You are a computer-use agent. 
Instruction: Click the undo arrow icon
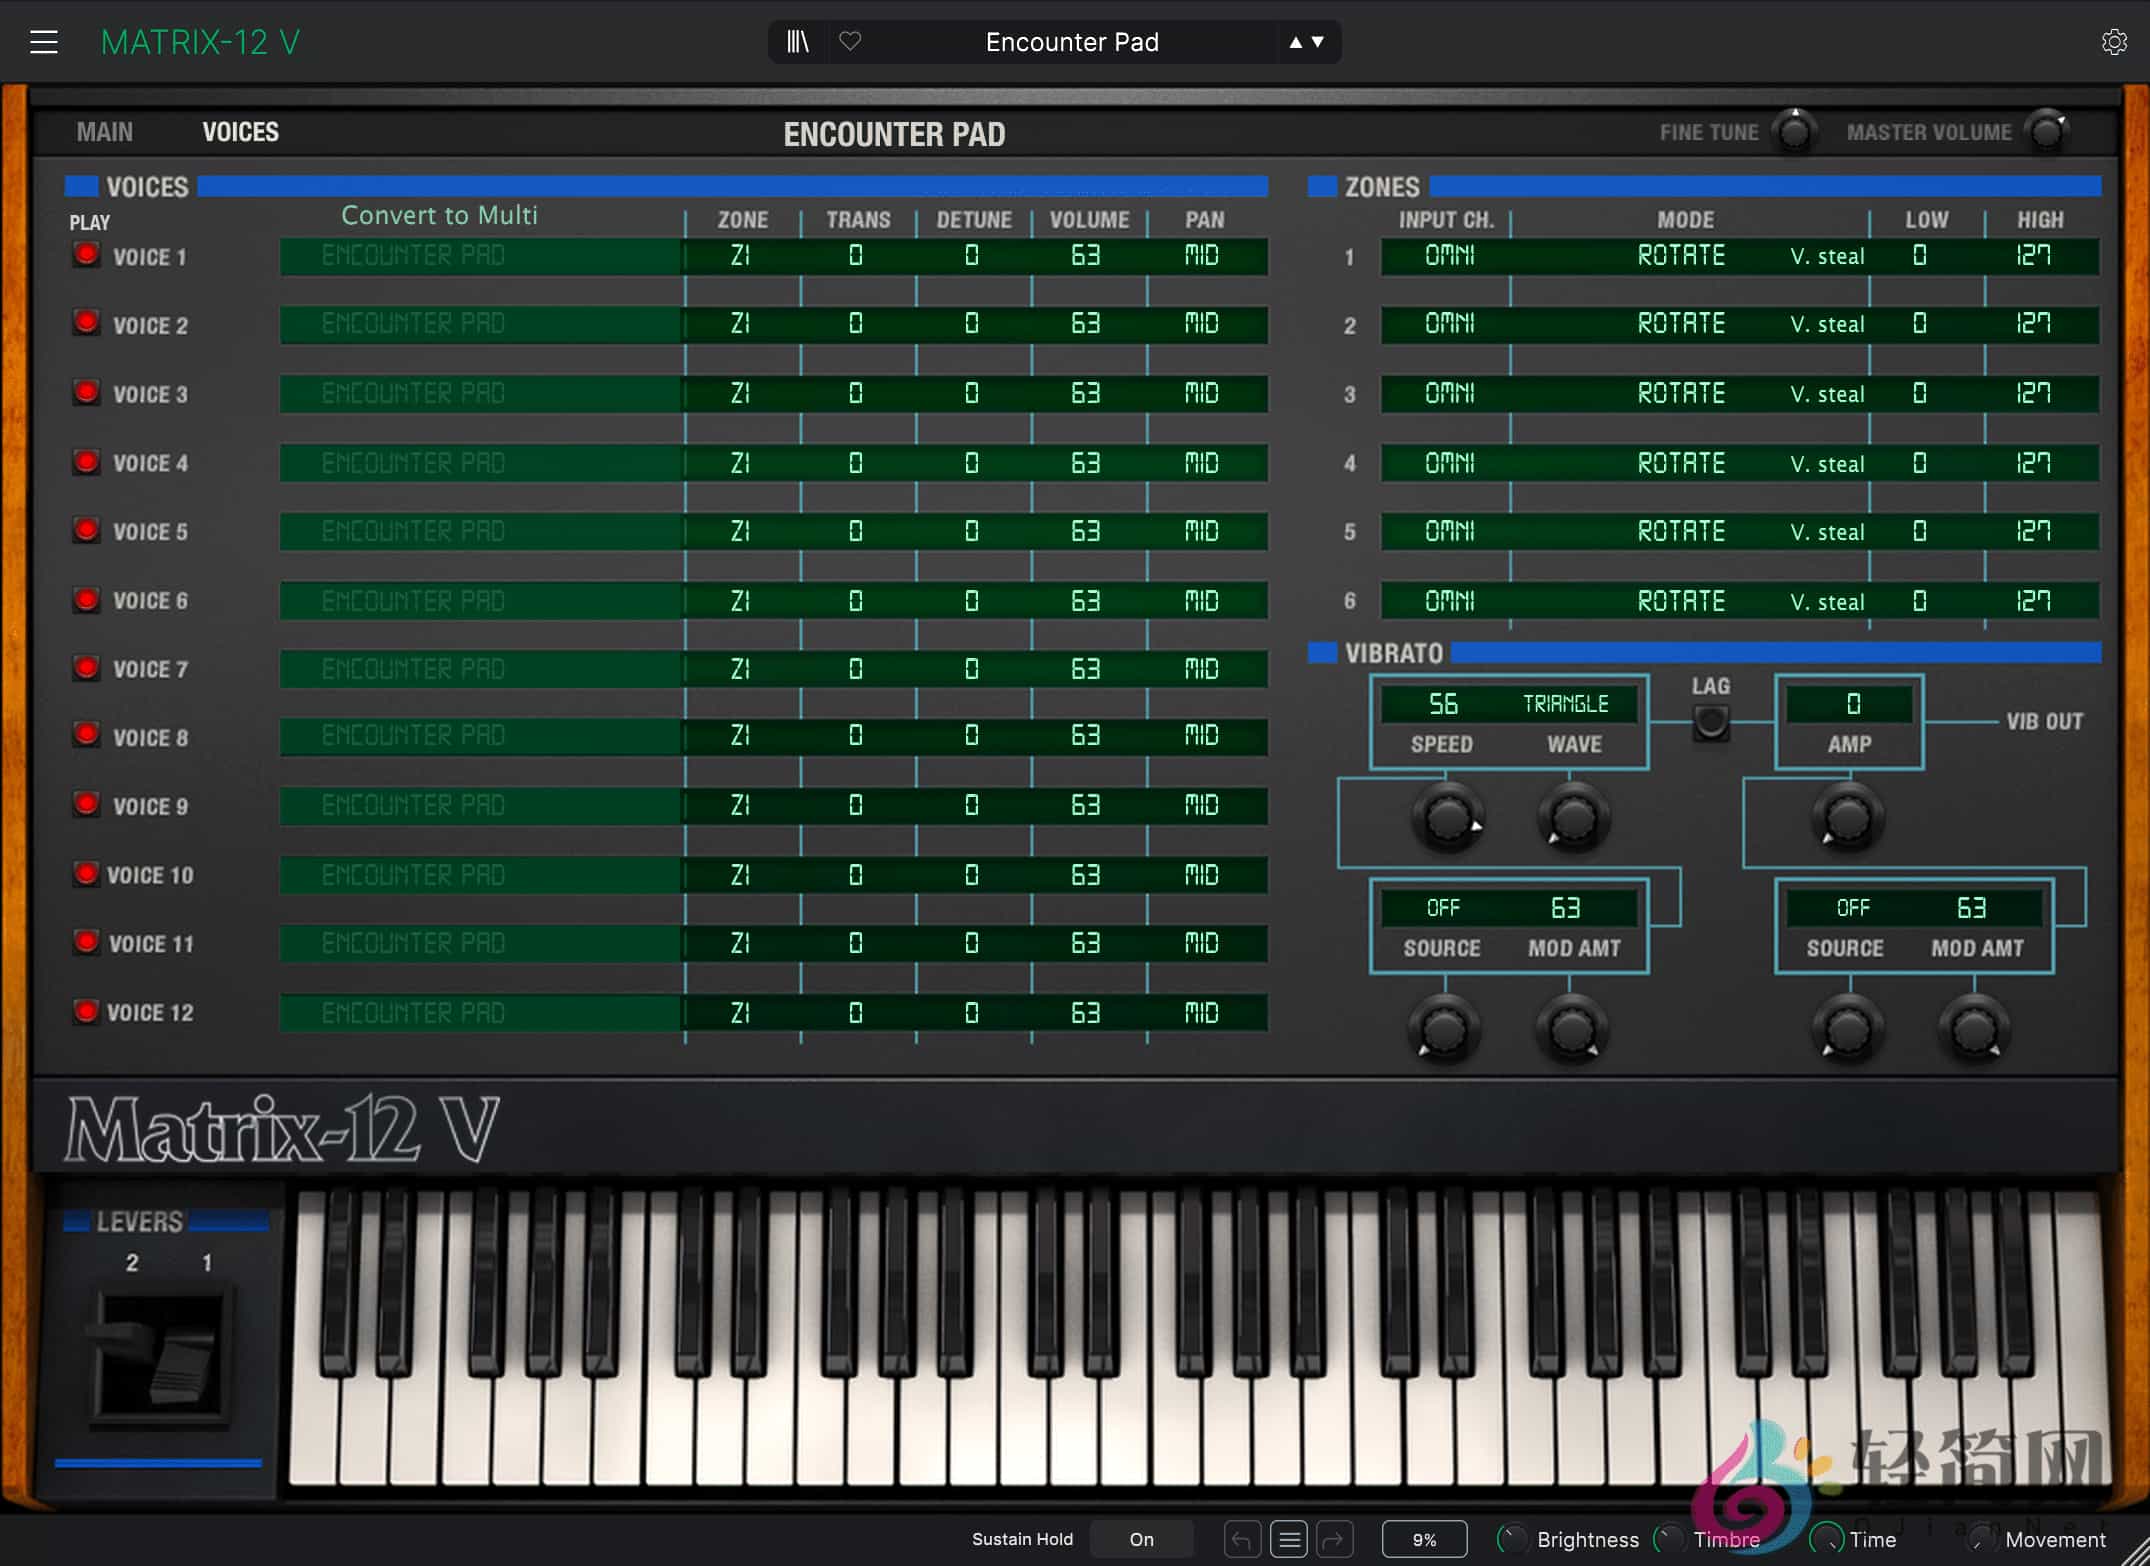coord(1242,1539)
